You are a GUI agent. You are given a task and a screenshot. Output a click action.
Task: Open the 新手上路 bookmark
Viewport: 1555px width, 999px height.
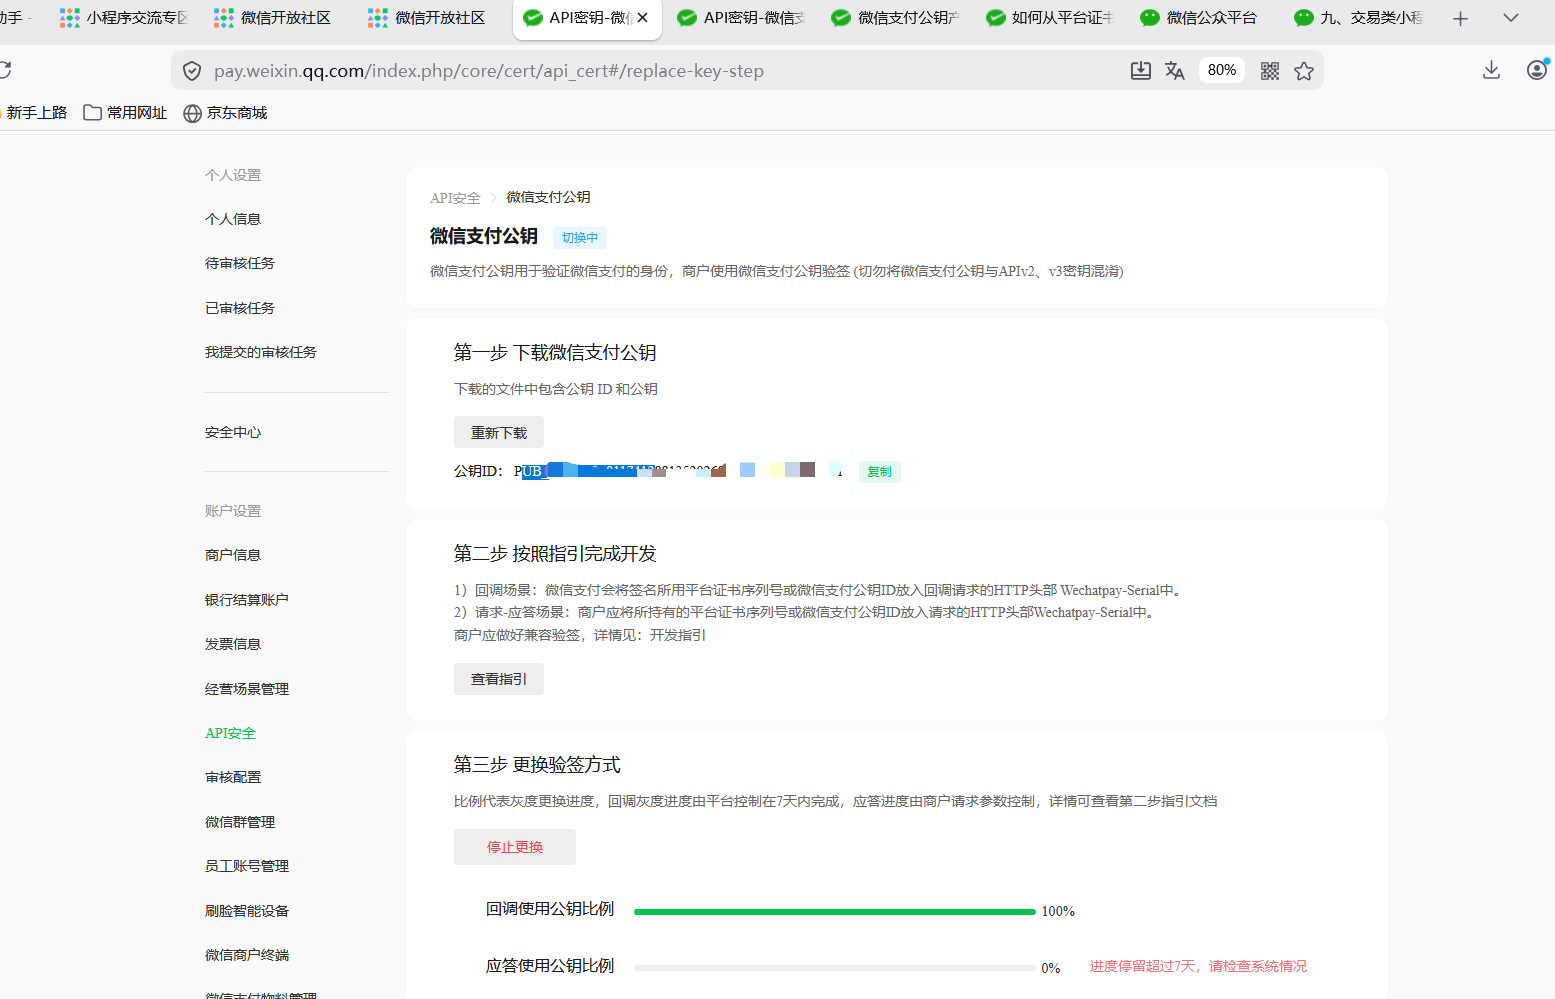34,113
